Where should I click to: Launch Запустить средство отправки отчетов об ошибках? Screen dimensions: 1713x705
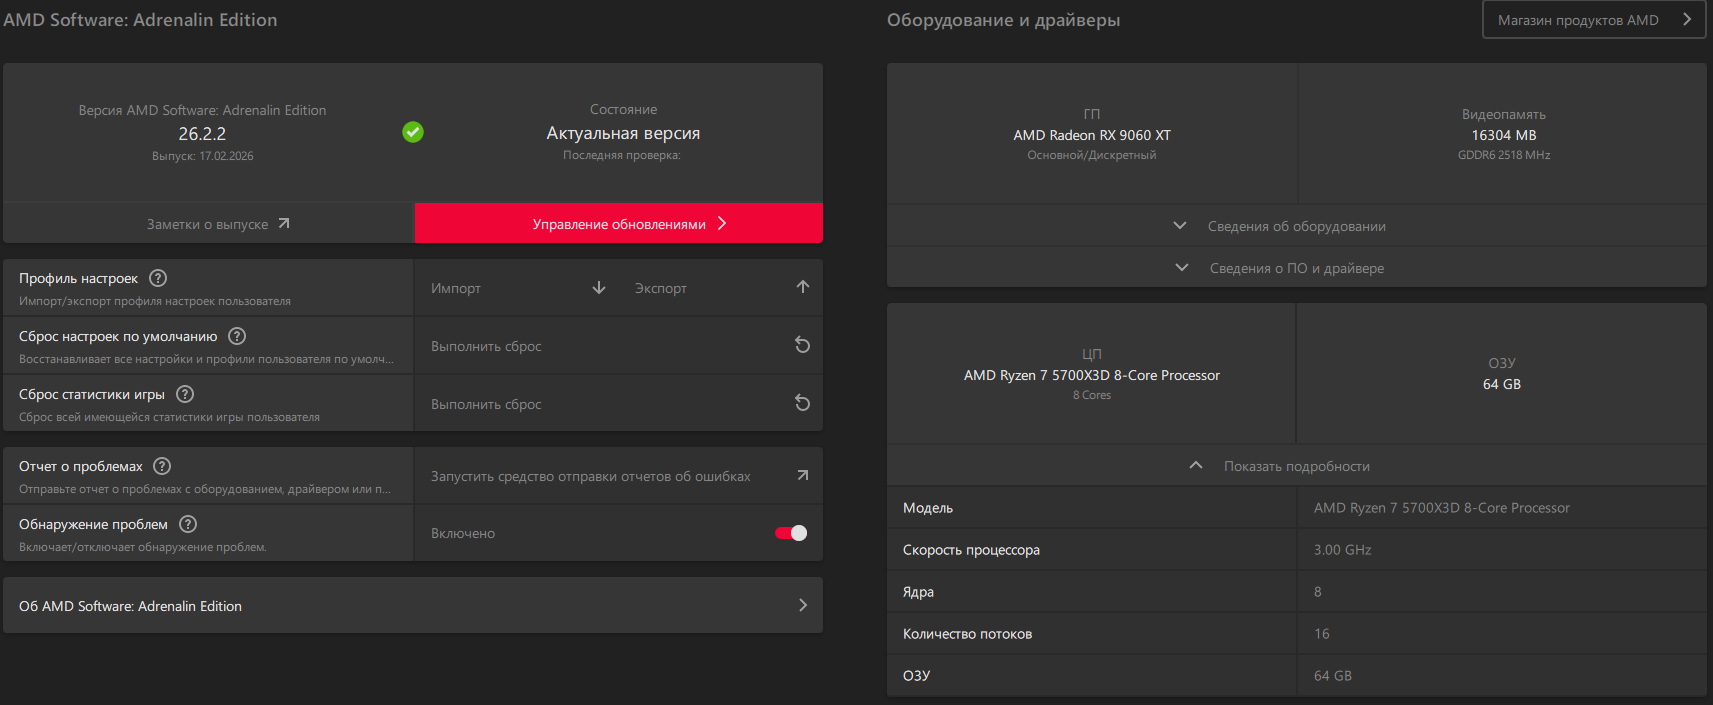[x=619, y=476]
